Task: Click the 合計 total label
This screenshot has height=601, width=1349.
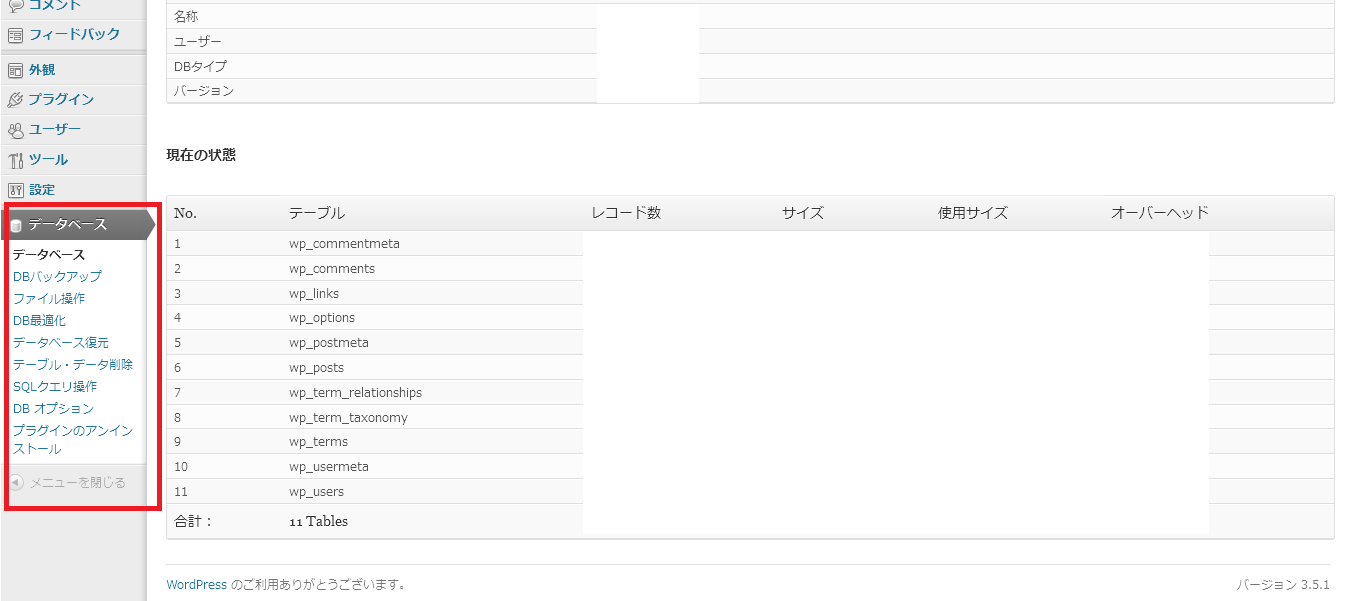Action: [x=194, y=522]
